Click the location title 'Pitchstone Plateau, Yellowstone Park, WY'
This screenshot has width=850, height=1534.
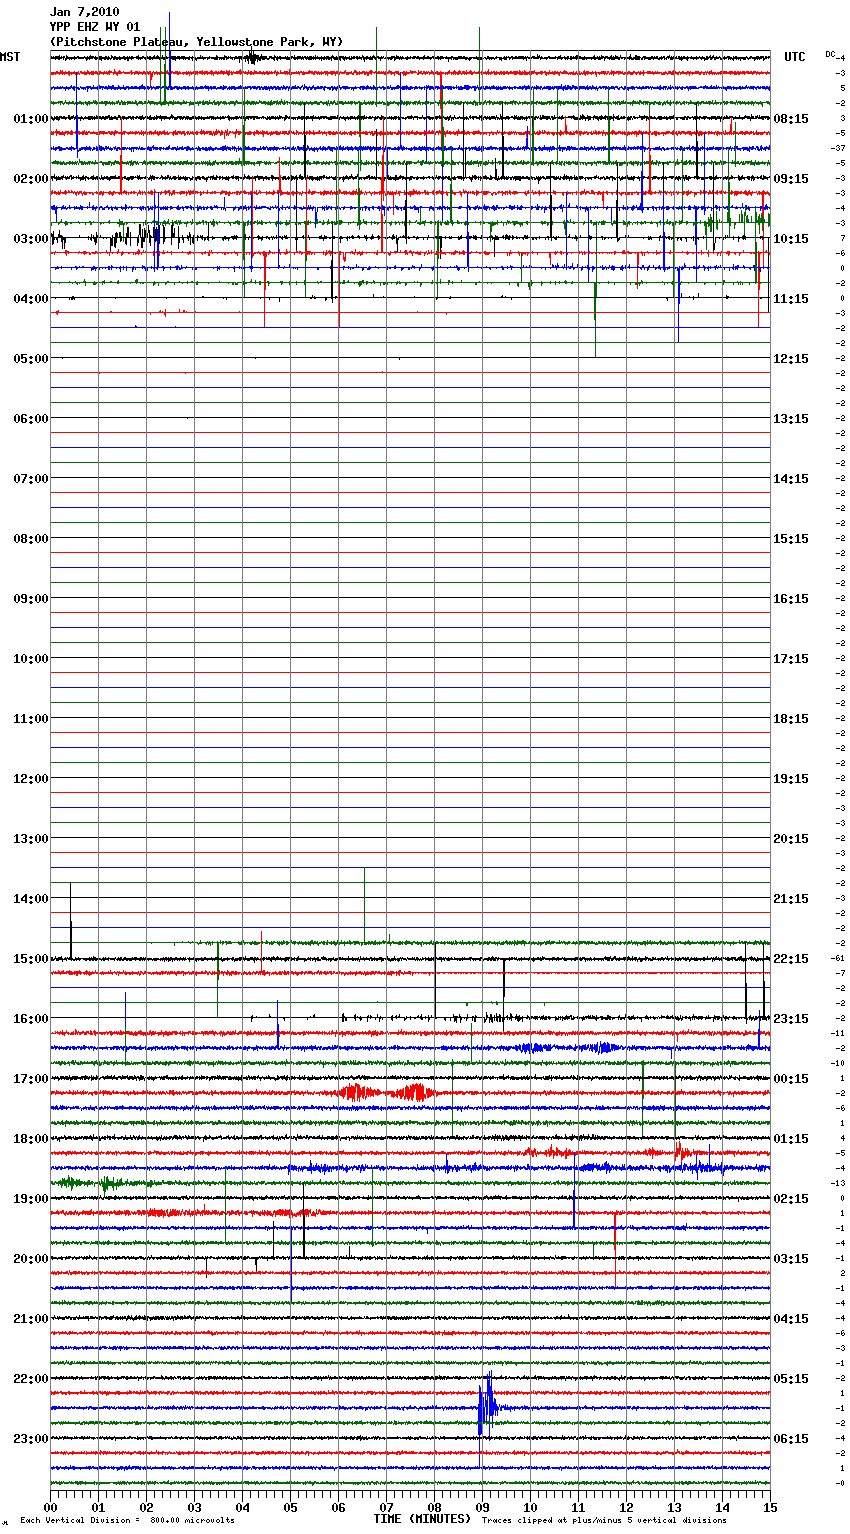tap(196, 42)
